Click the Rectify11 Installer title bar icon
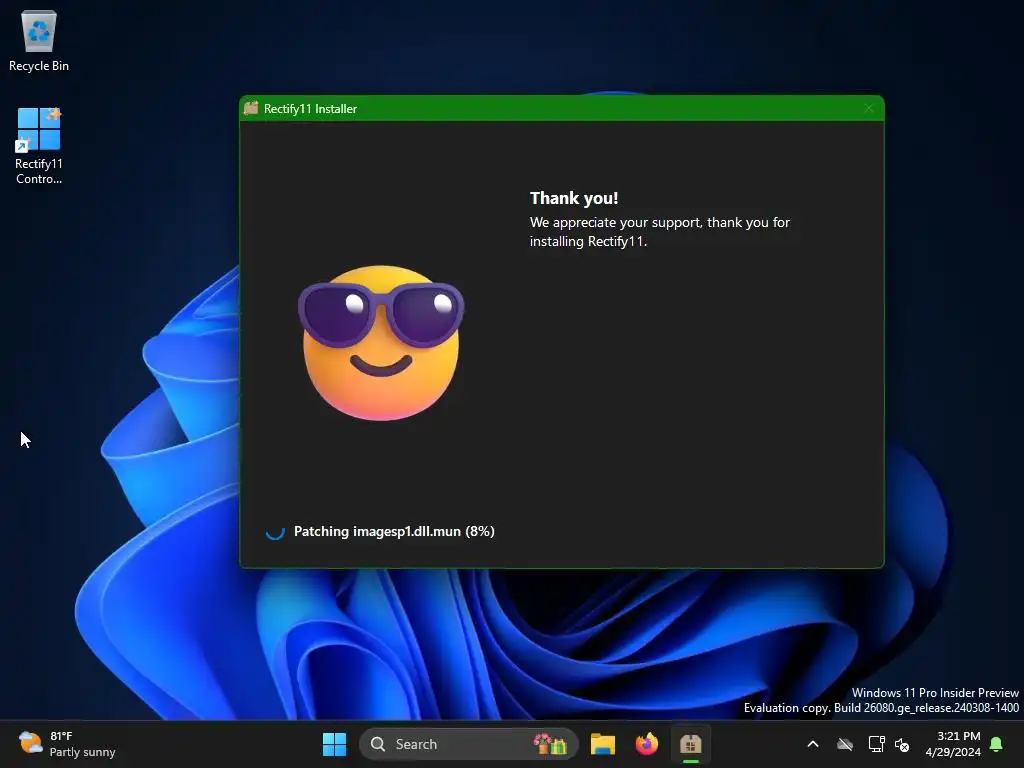 click(x=251, y=108)
